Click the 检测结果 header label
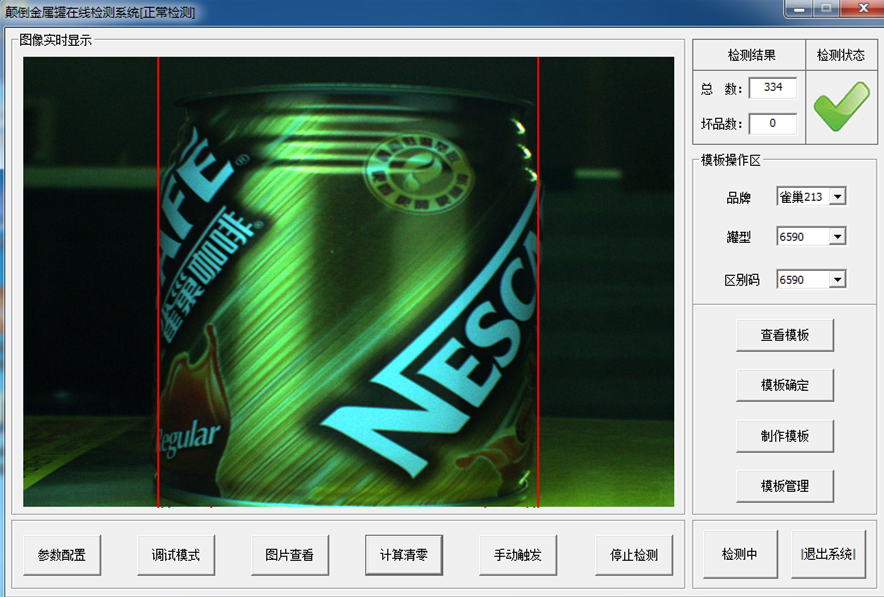 (752, 55)
